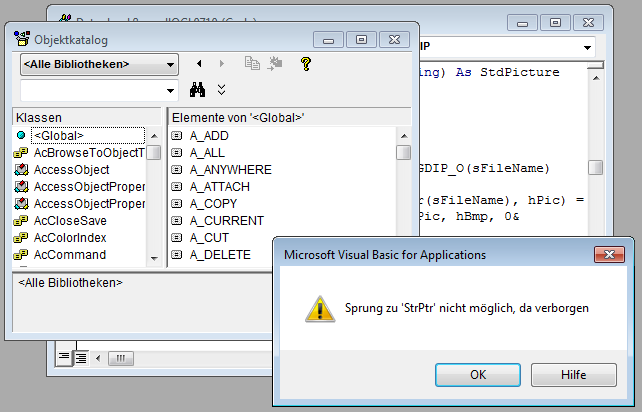Maximize the Objektkatalog window
This screenshot has width=642, height=412.
(361, 40)
